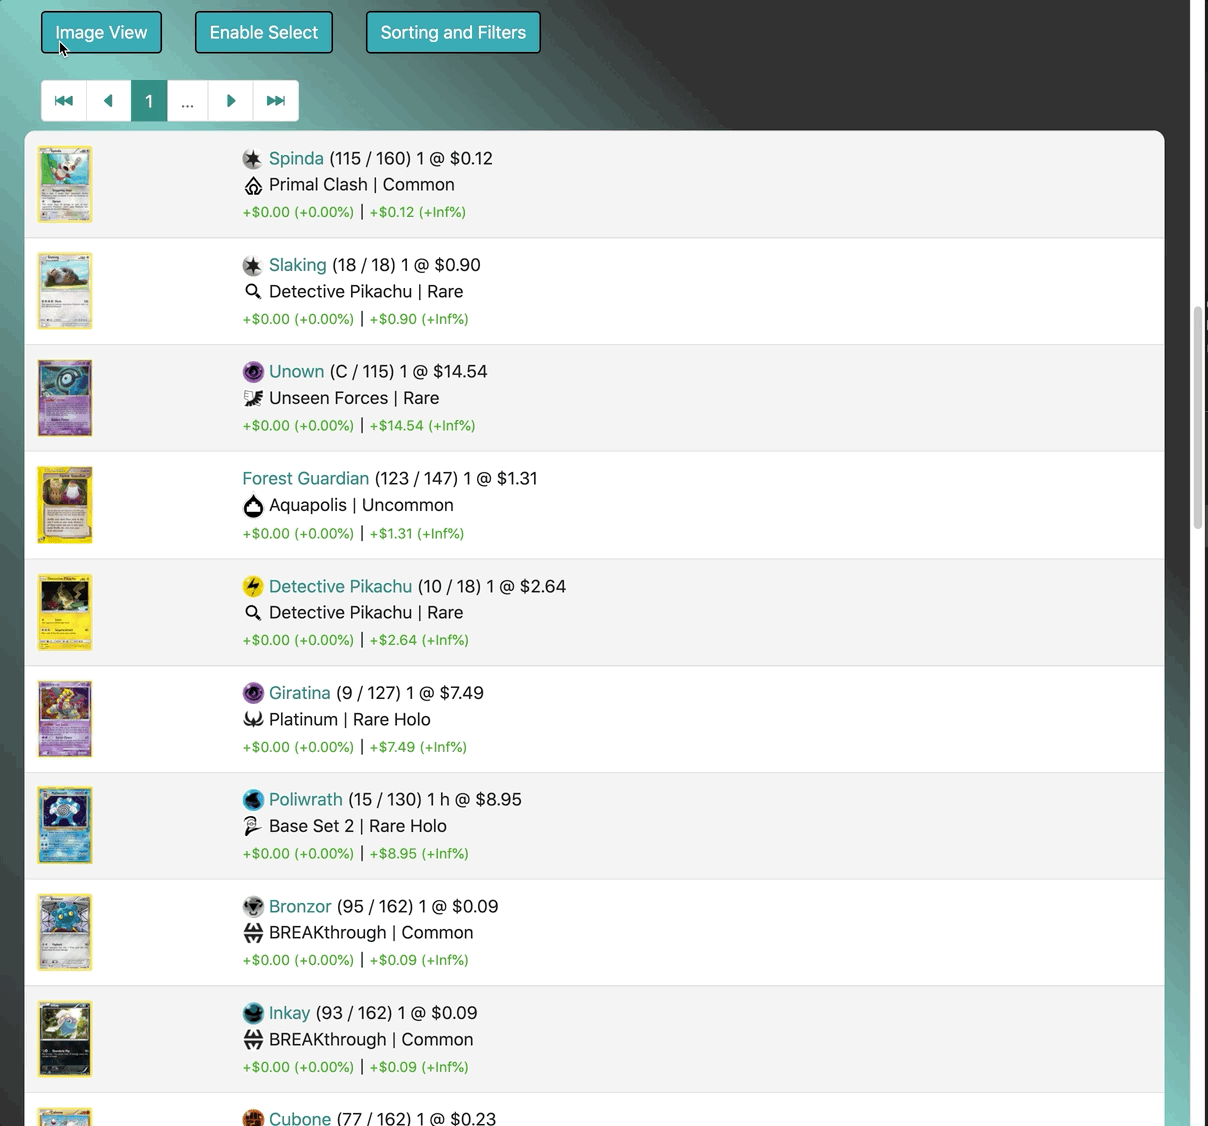This screenshot has width=1208, height=1126.
Task: Open the Poliwrath card link
Action: pos(305,799)
